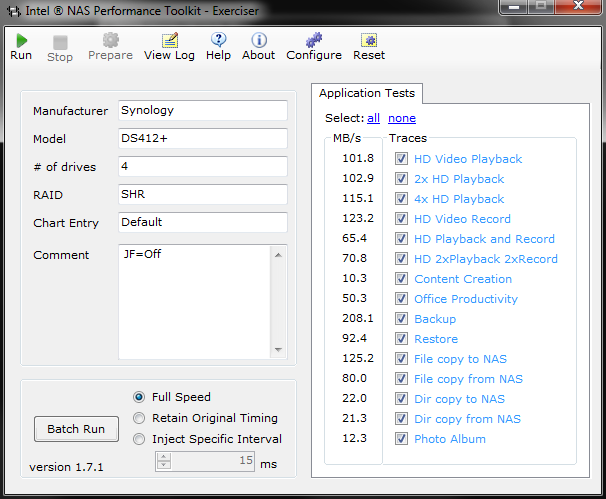Click the Reset toolbar icon
Viewport: 606px width, 499px height.
[369, 40]
